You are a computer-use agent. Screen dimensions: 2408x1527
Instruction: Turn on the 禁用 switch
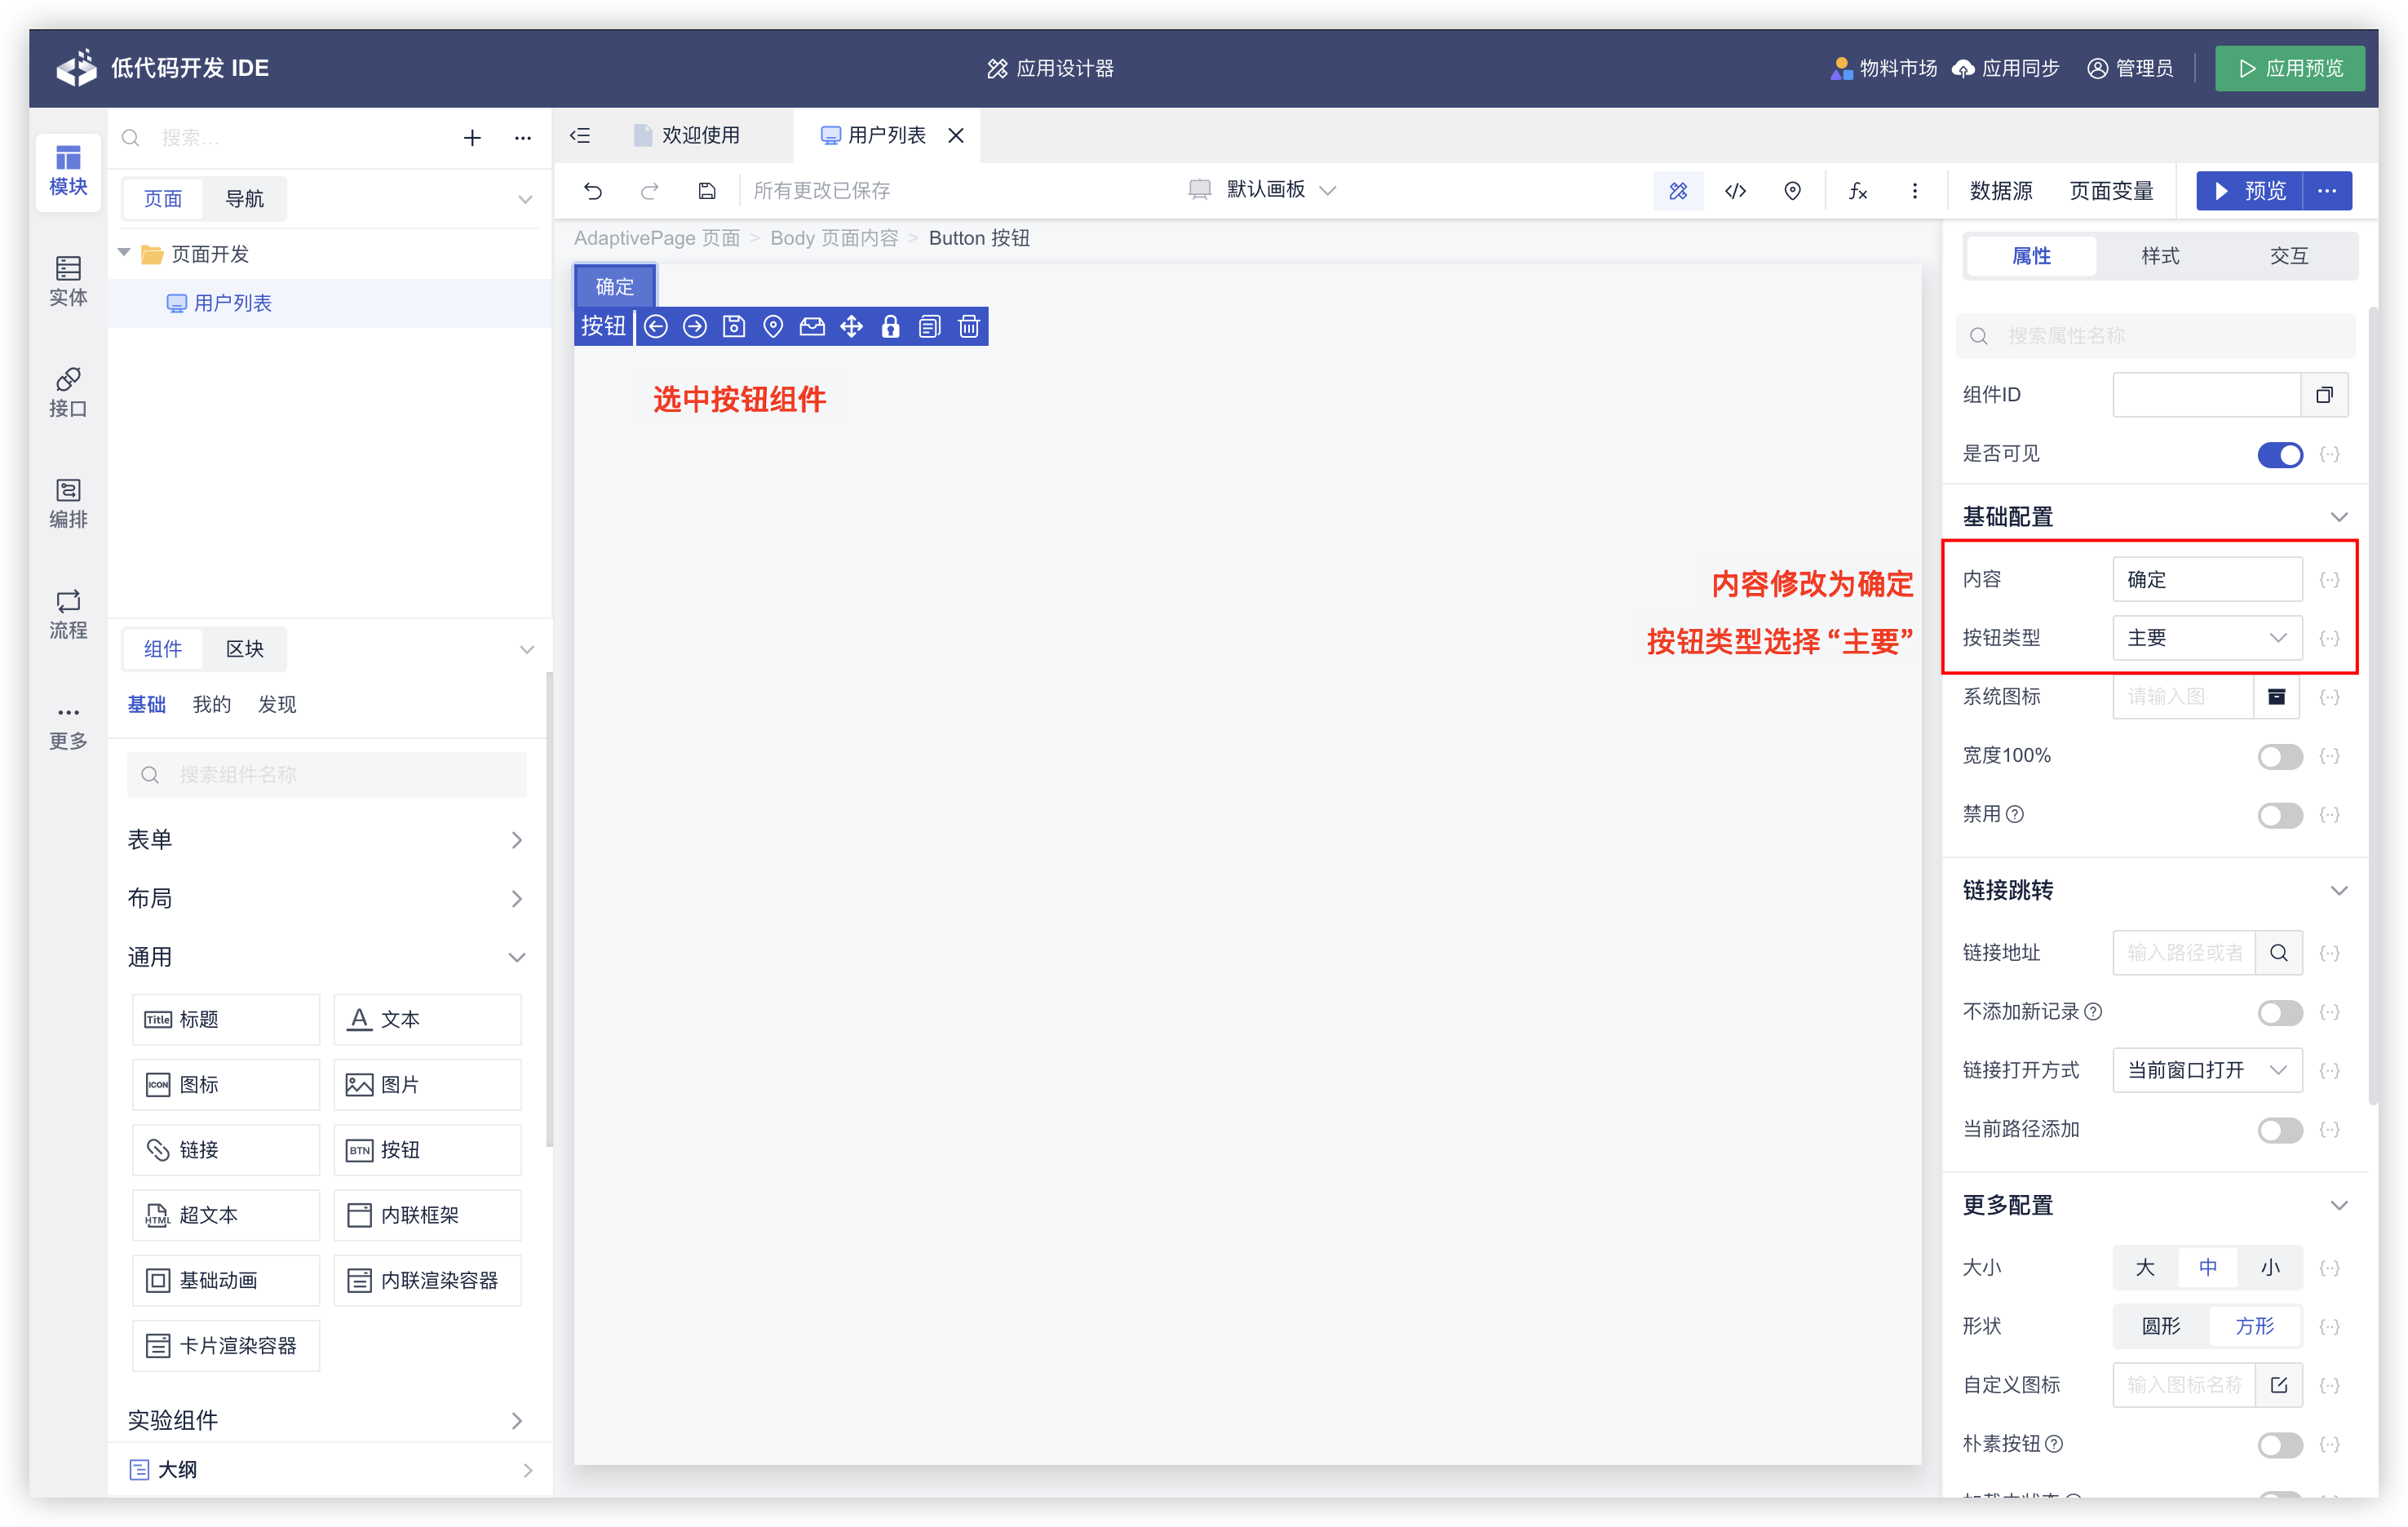(x=2279, y=815)
